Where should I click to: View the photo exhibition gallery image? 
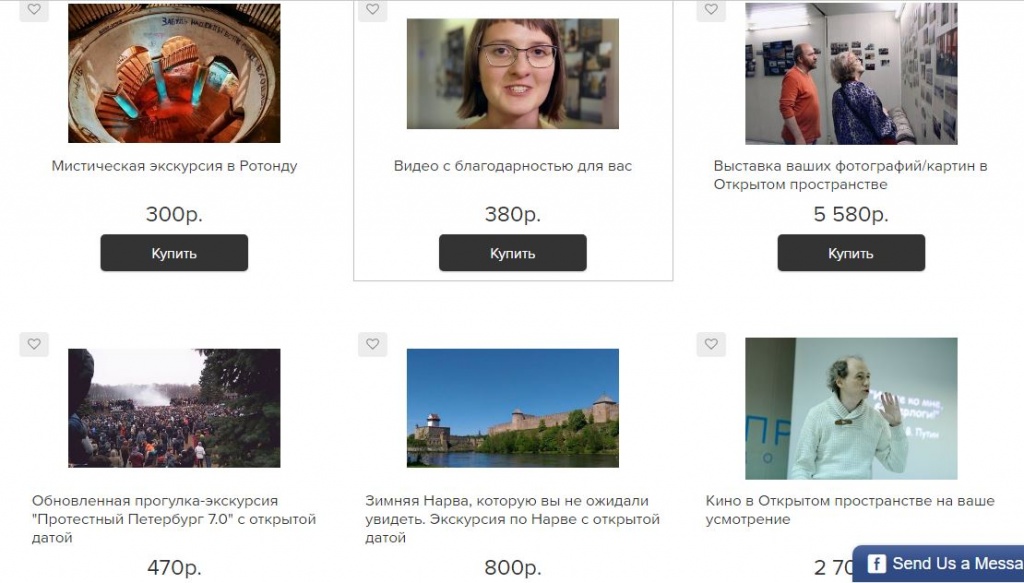click(851, 73)
